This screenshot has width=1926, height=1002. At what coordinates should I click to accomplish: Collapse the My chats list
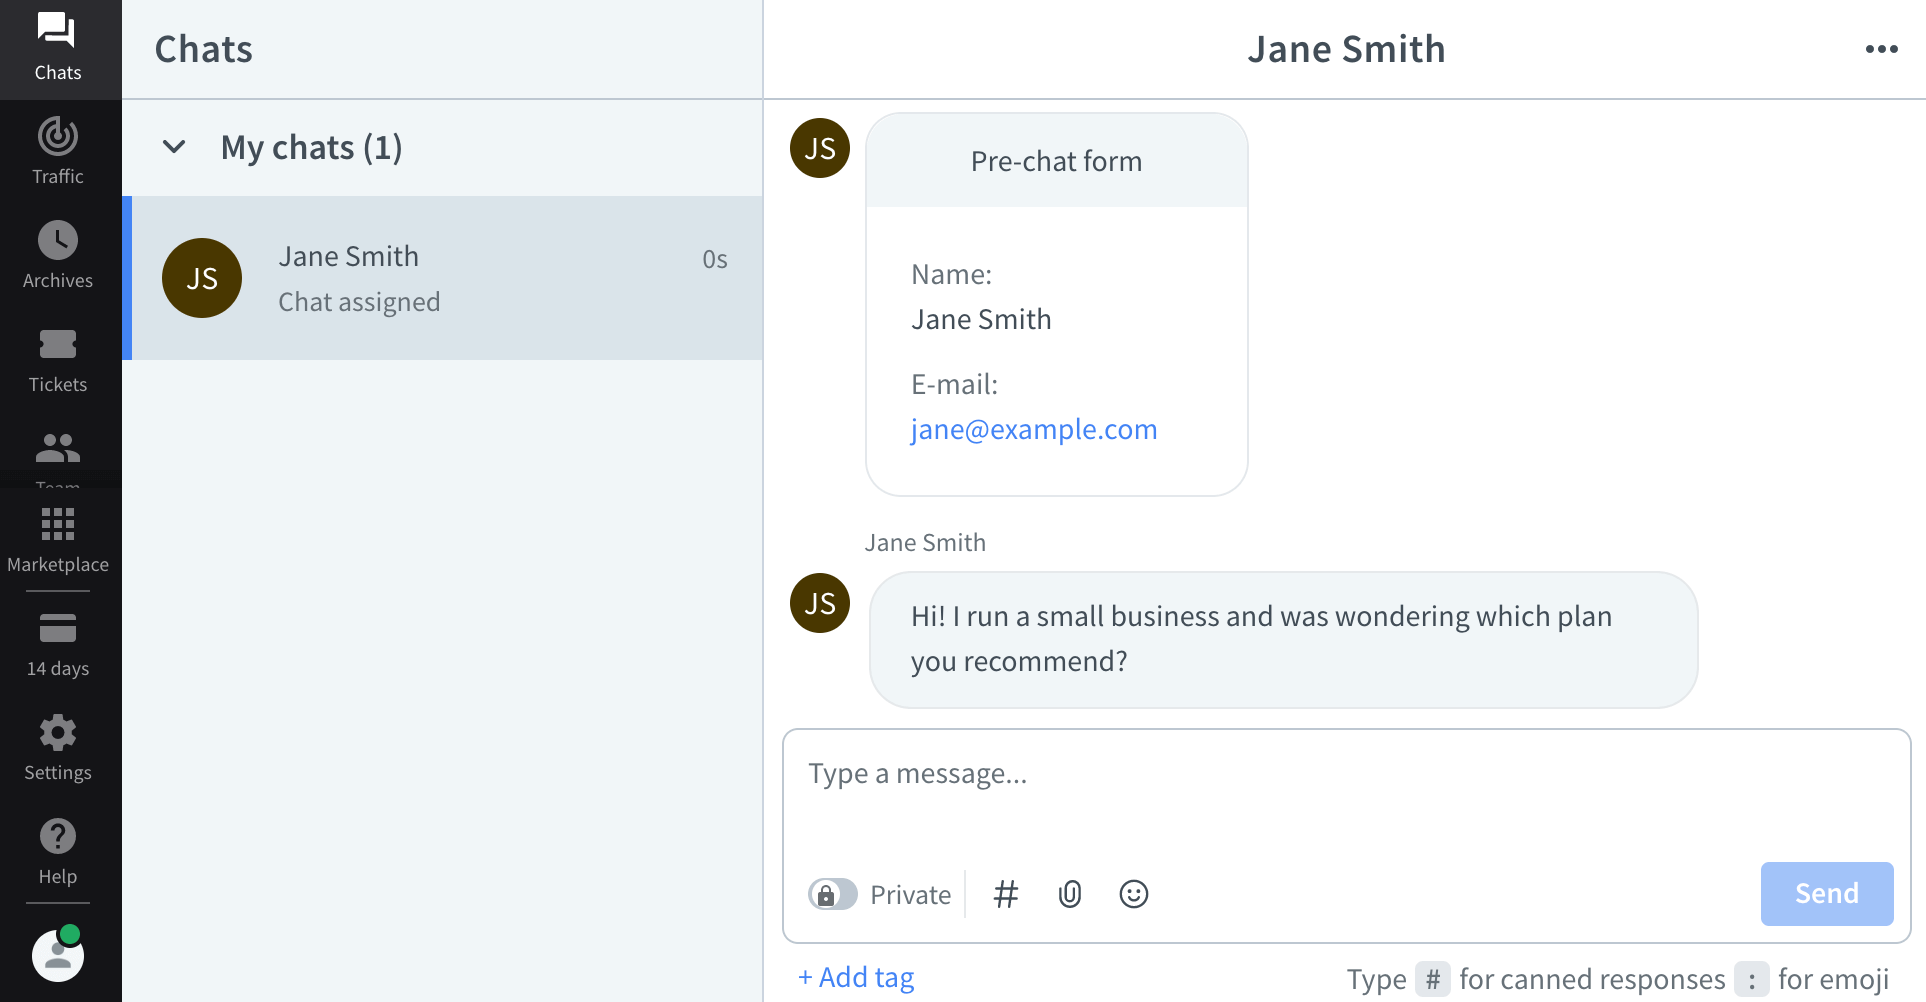(x=174, y=147)
